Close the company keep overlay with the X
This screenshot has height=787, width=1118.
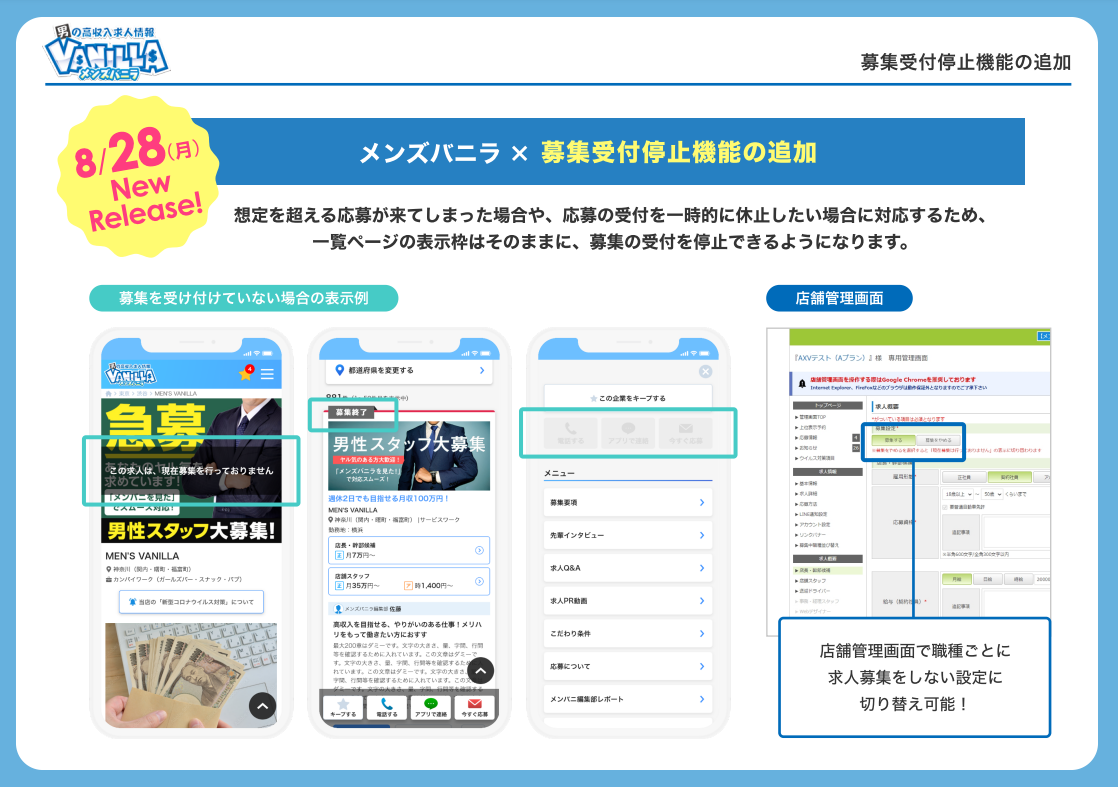[x=706, y=372]
